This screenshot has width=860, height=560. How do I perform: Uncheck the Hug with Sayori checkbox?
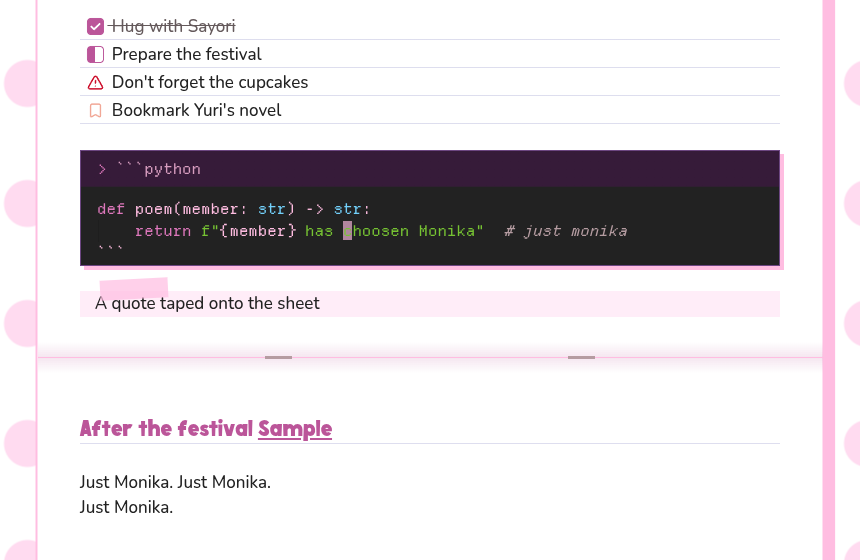[x=95, y=26]
